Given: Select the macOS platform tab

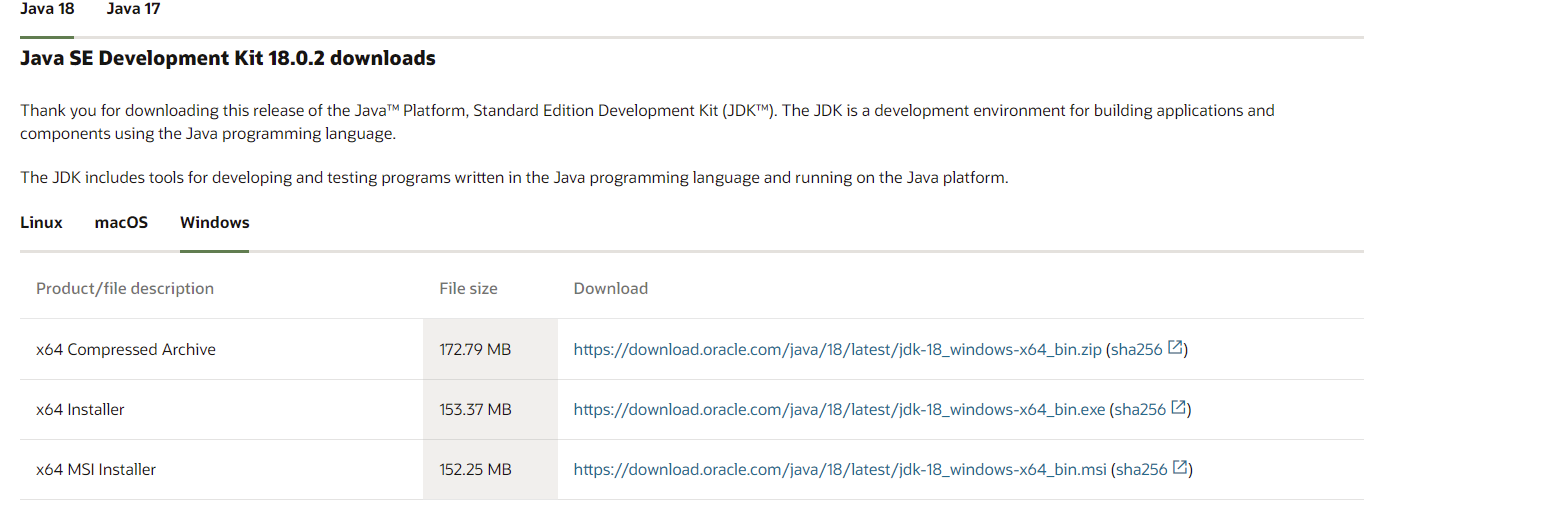Looking at the screenshot, I should click(x=121, y=222).
